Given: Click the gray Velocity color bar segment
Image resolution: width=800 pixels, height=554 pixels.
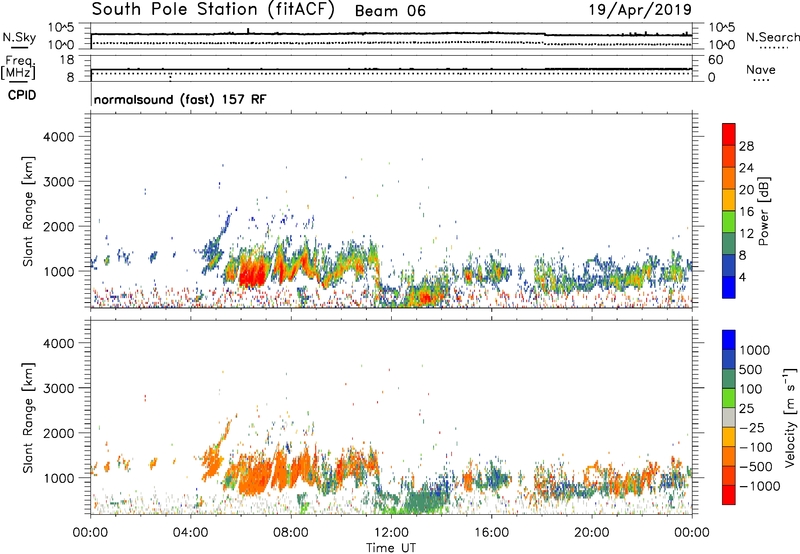Looking at the screenshot, I should click(729, 417).
